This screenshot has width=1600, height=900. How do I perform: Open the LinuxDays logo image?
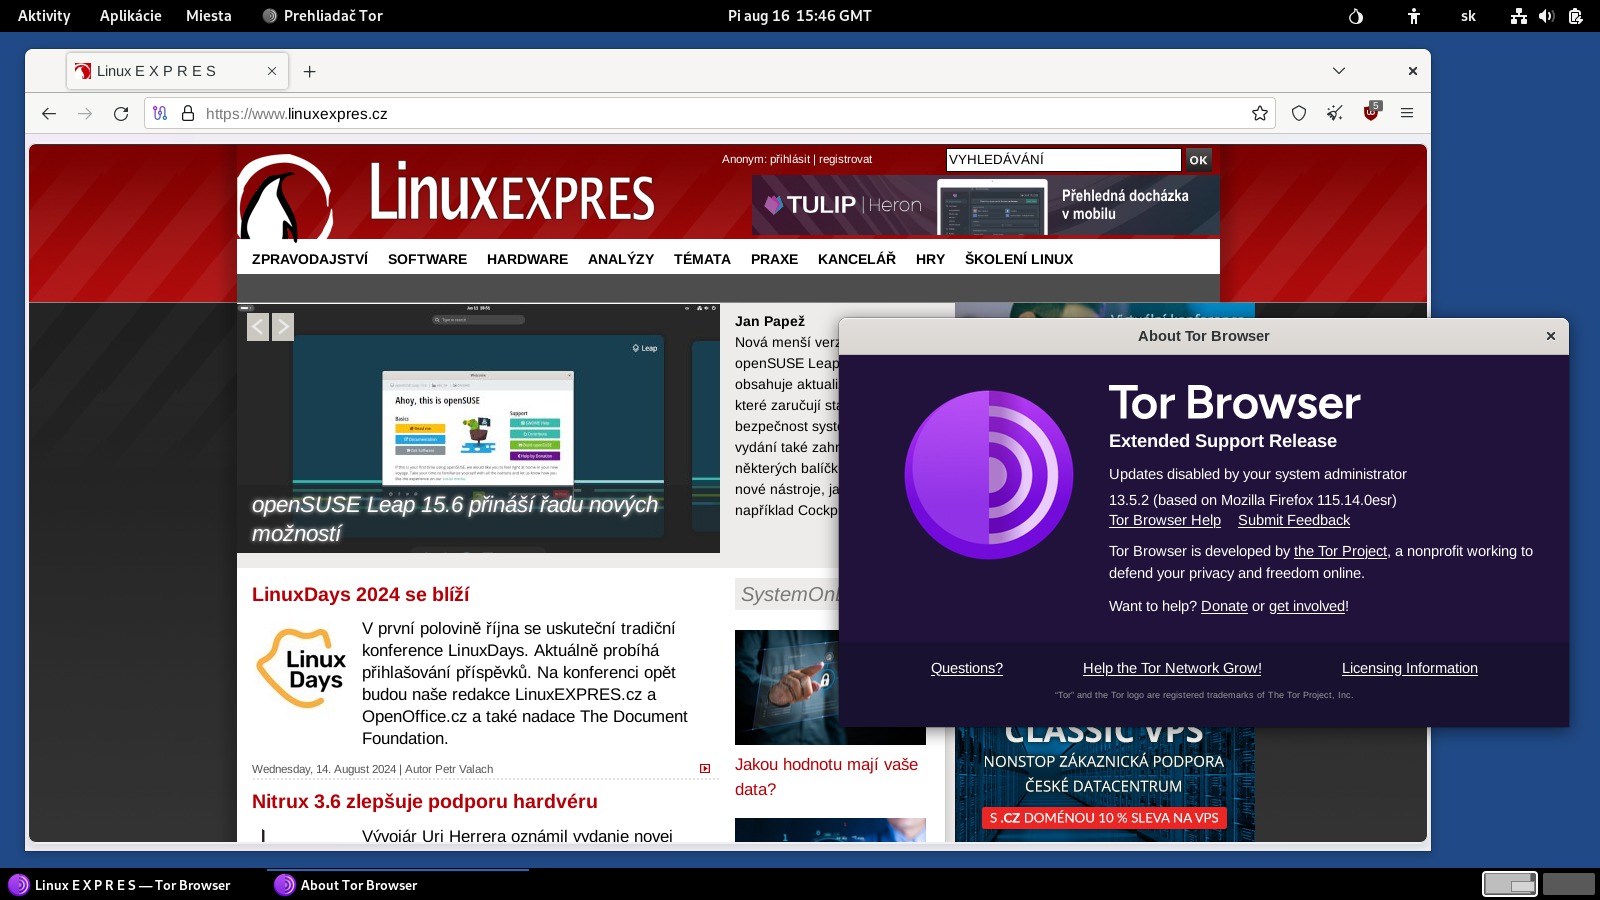click(x=301, y=668)
